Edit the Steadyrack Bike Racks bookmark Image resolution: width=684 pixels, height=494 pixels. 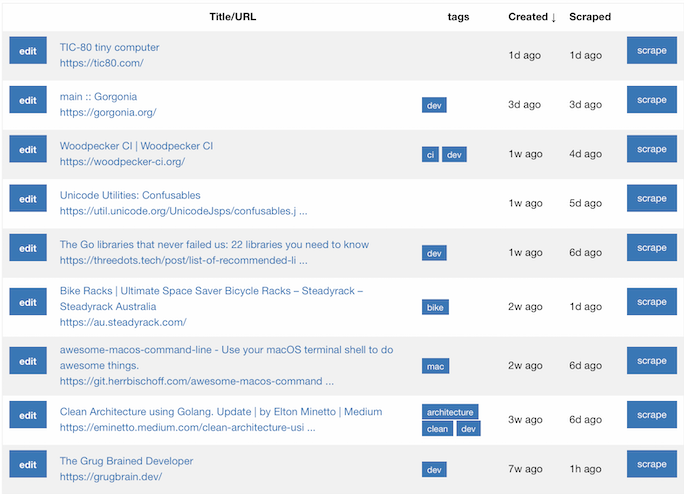coord(28,302)
